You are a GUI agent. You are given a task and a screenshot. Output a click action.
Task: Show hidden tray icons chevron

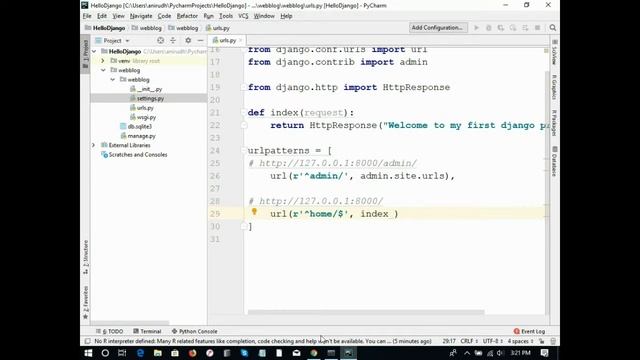tap(467, 353)
